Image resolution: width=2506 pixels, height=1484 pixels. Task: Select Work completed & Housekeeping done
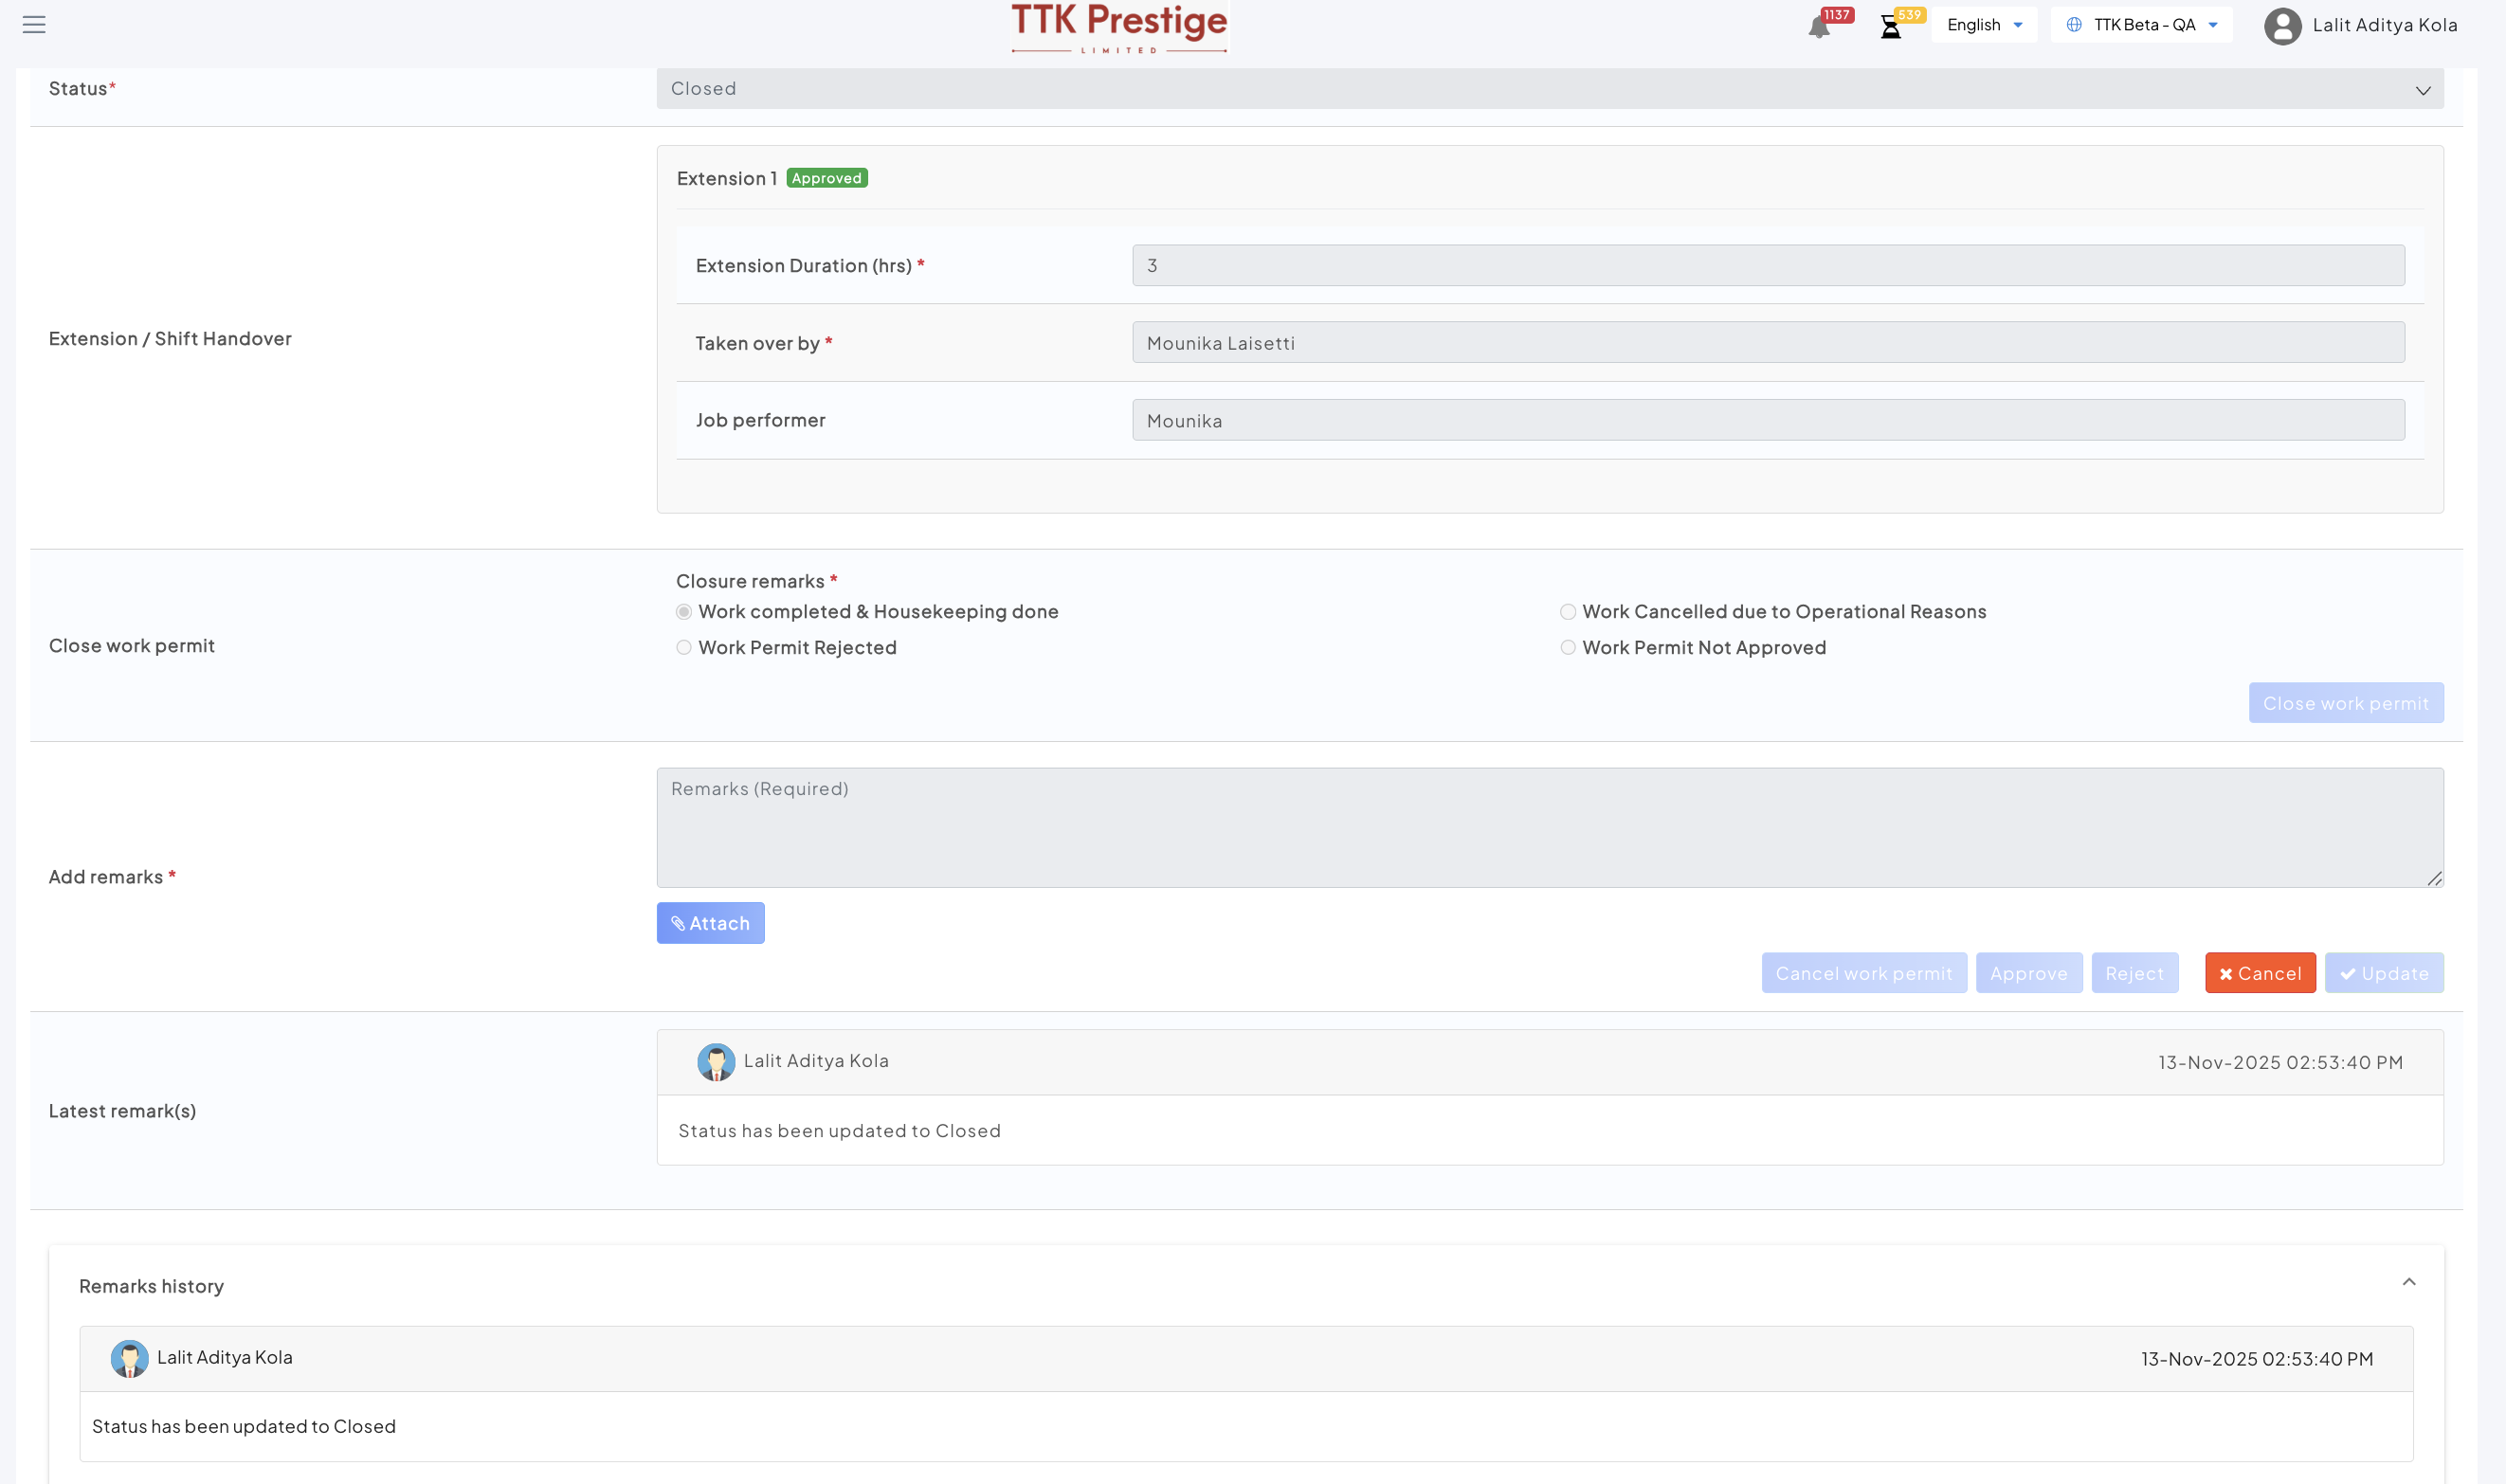[684, 612]
